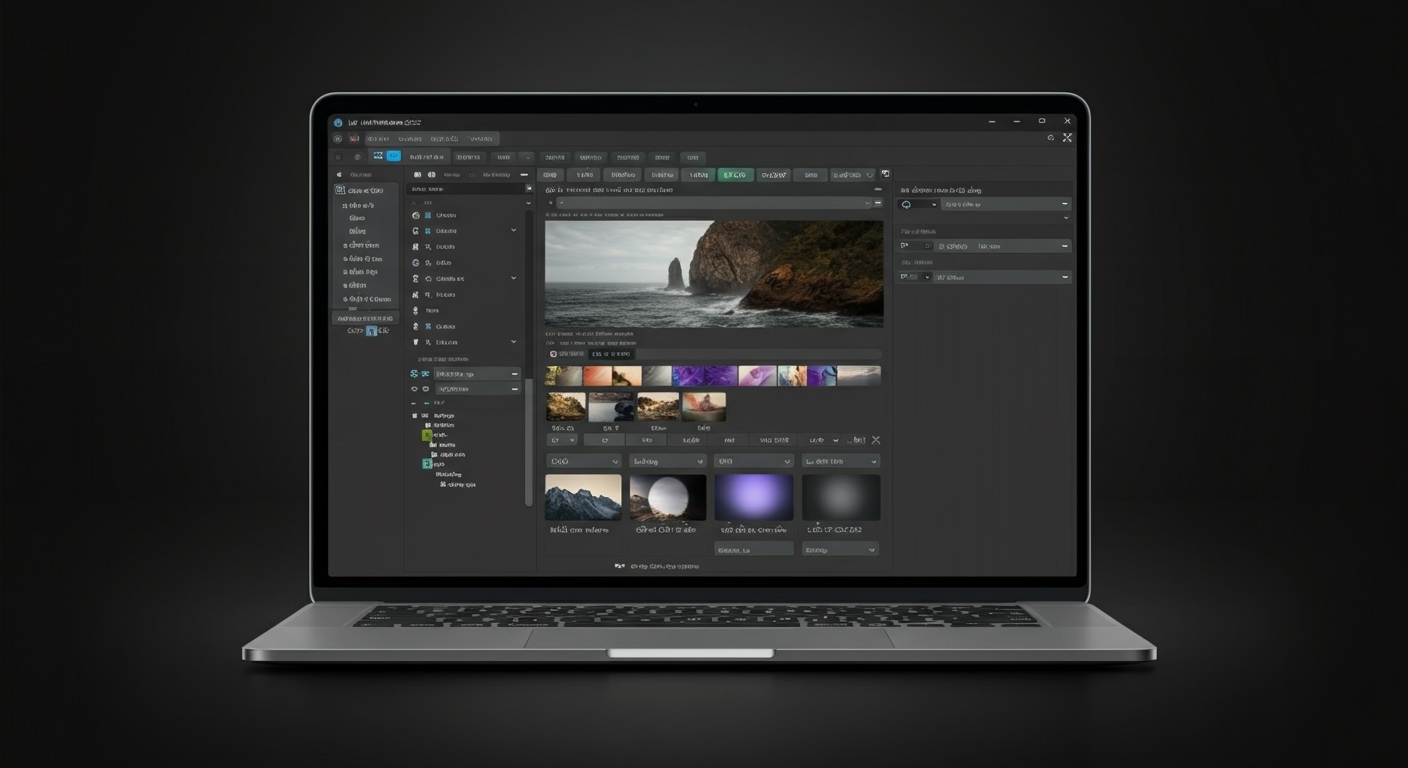Viewport: 1408px width, 768px height.
Task: Open the second menu in the application menu bar
Action: point(408,138)
